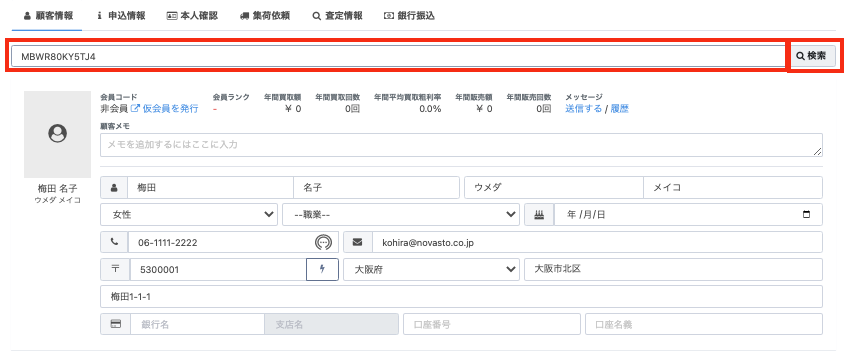Click the customer name 梅田 名子 under the avatar
Screen dimensions: 852x363
pos(57,189)
